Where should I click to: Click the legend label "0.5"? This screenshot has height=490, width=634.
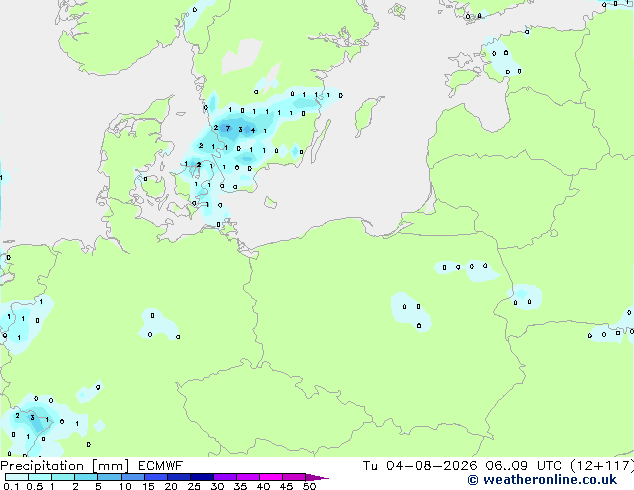coord(34,486)
